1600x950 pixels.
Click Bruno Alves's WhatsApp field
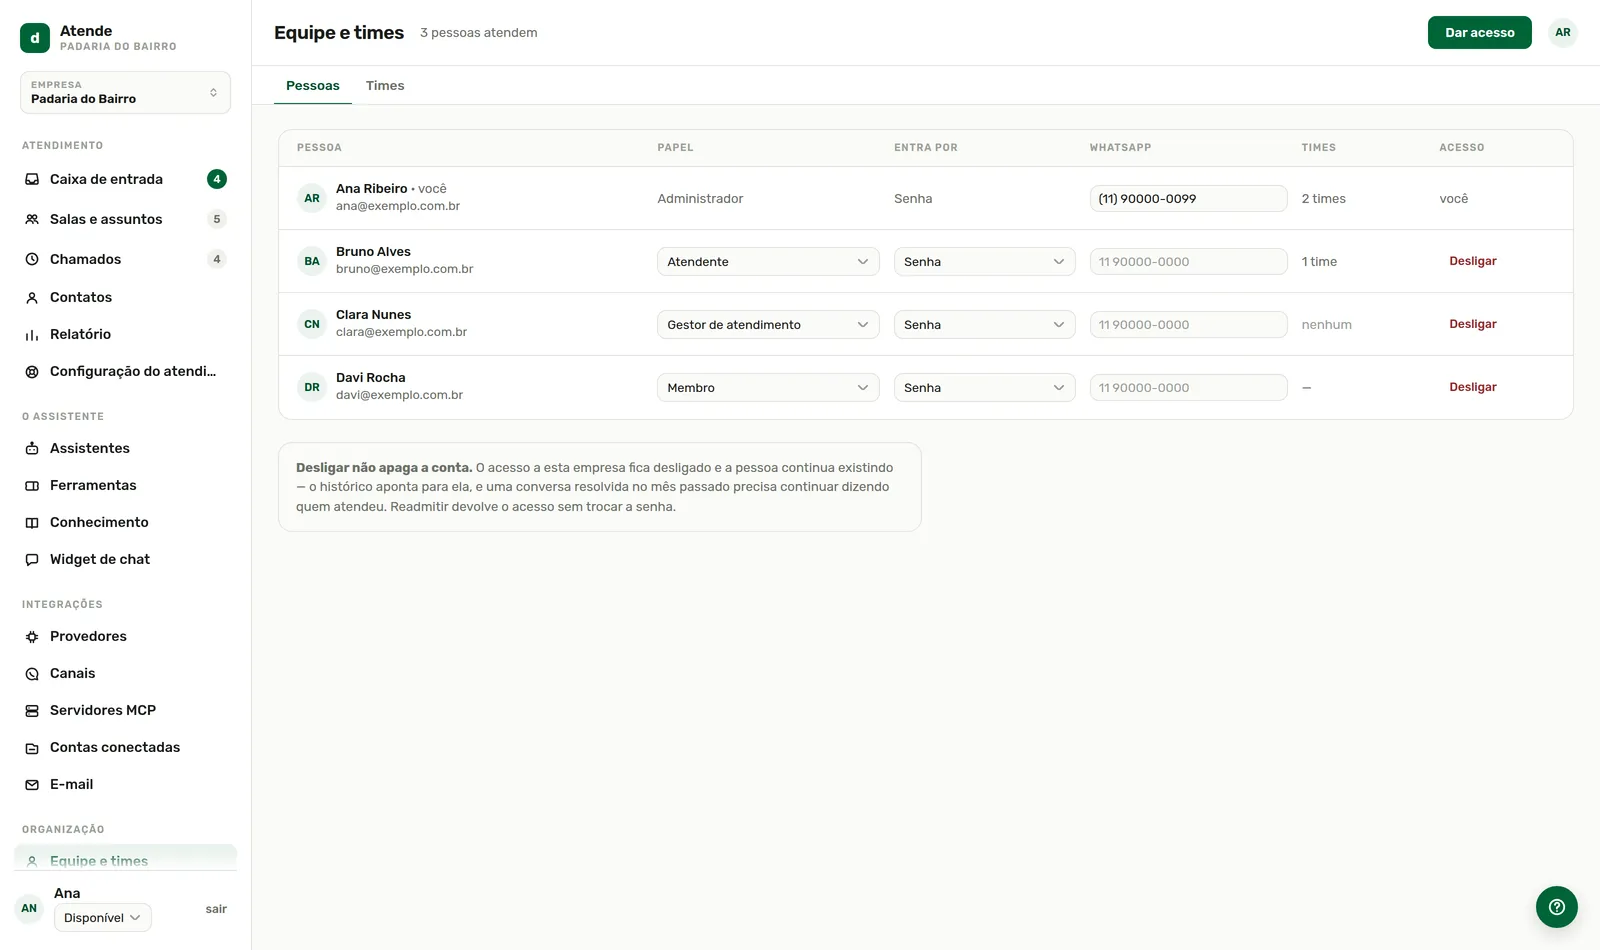pos(1188,261)
